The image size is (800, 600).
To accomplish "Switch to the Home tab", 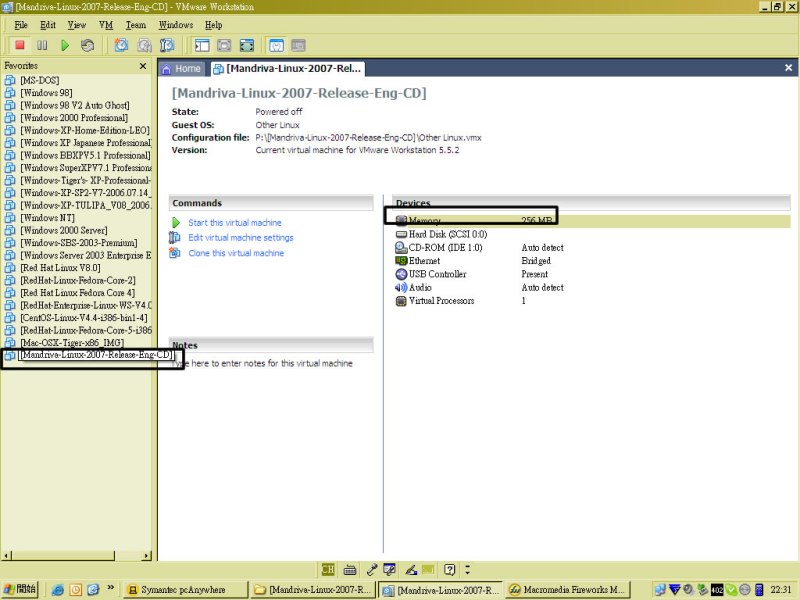I will [182, 69].
